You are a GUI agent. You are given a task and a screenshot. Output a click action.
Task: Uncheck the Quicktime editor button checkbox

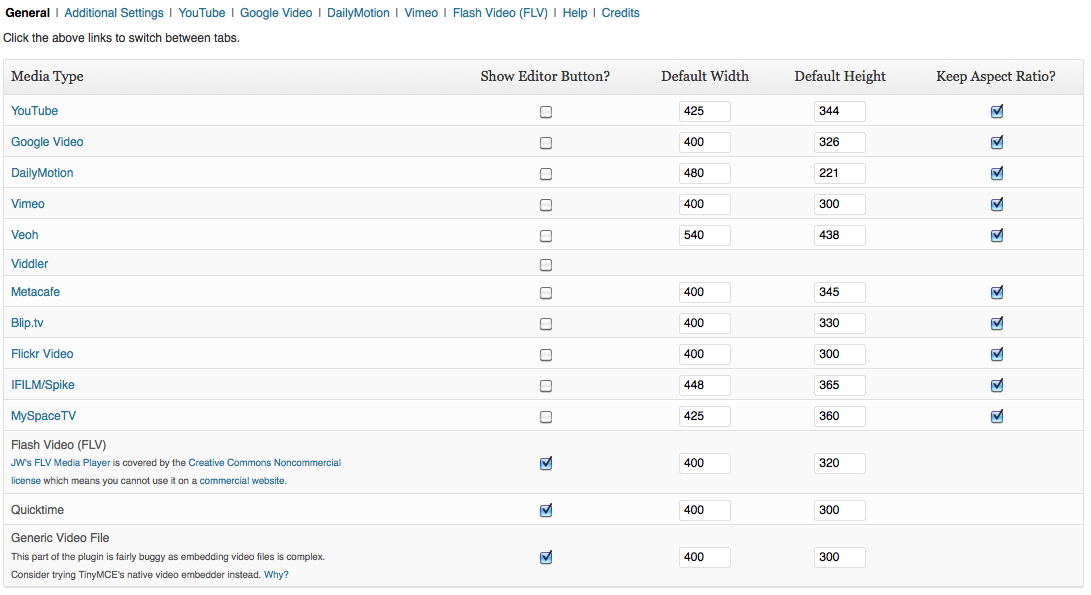(546, 511)
